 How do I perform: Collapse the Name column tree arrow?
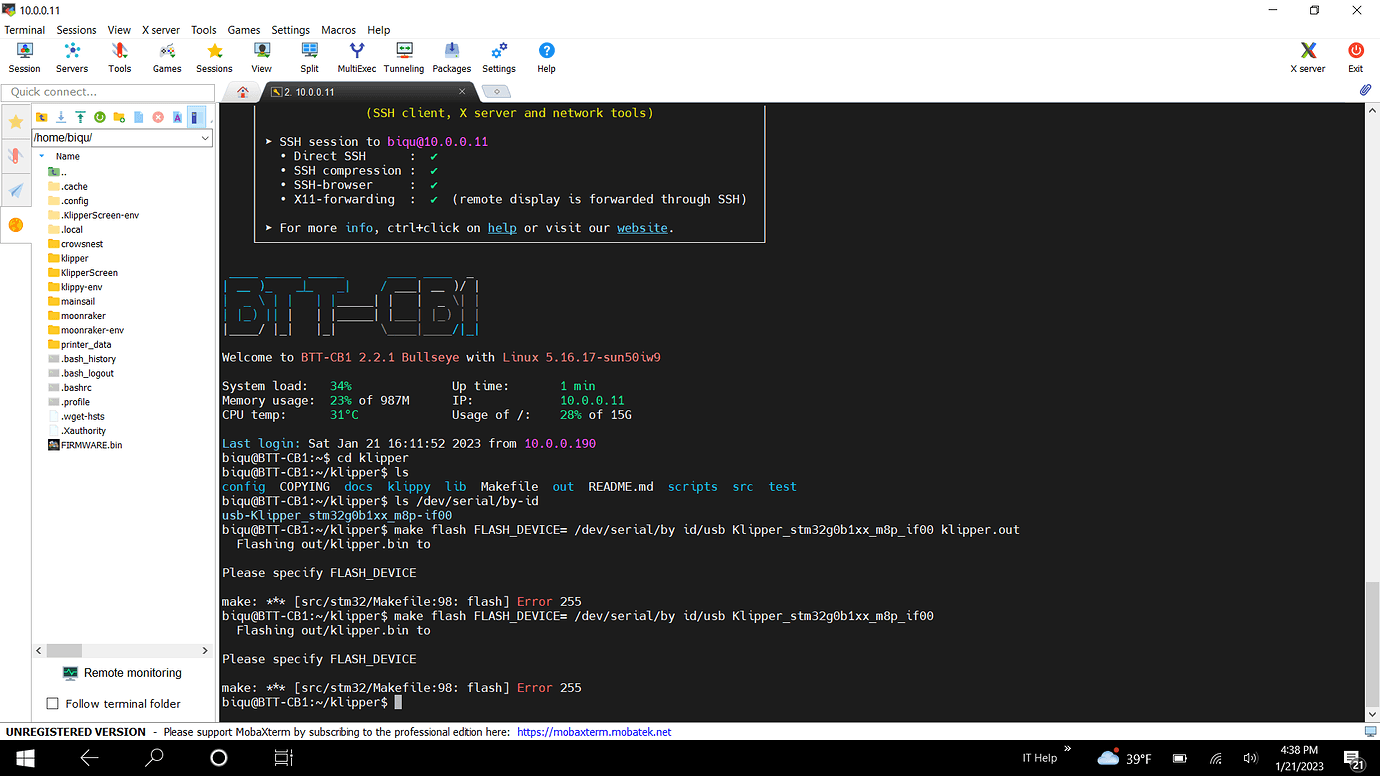[x=42, y=156]
